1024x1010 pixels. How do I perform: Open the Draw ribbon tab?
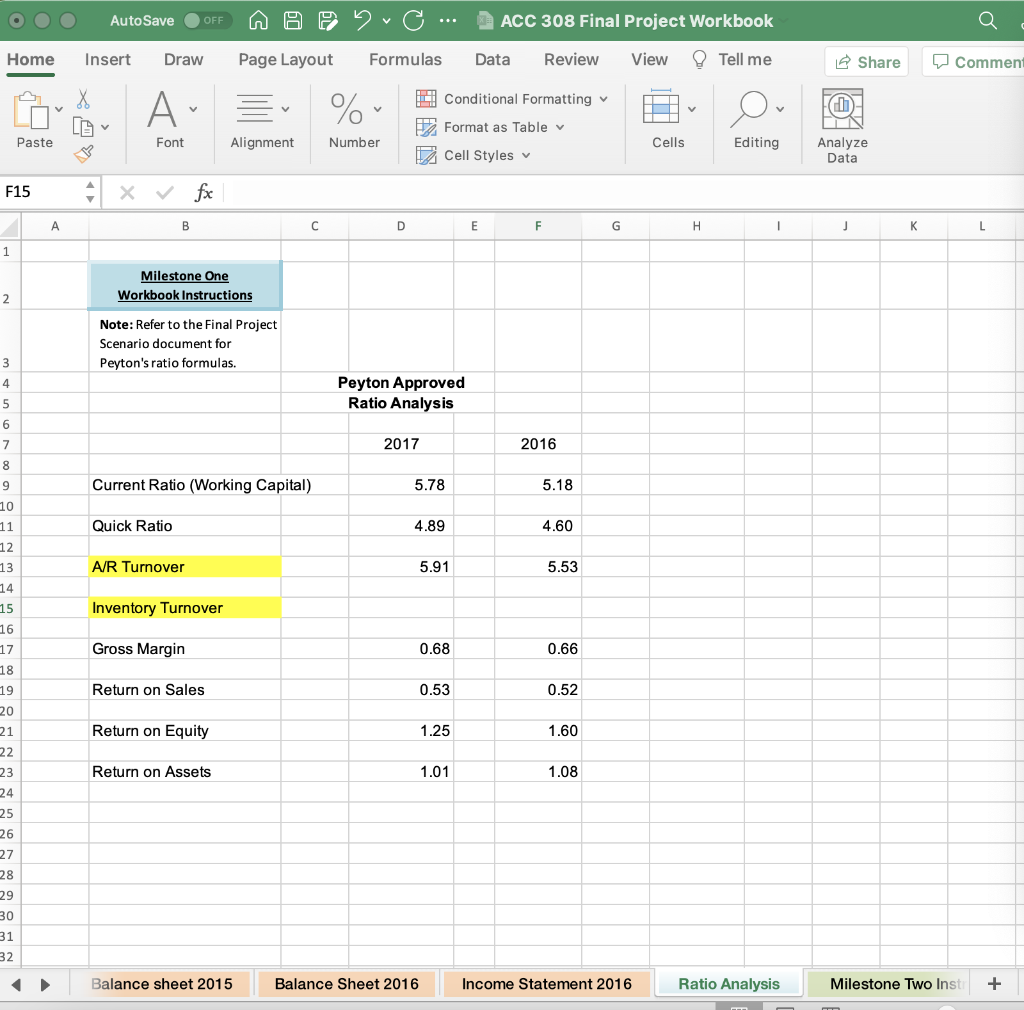tap(184, 59)
